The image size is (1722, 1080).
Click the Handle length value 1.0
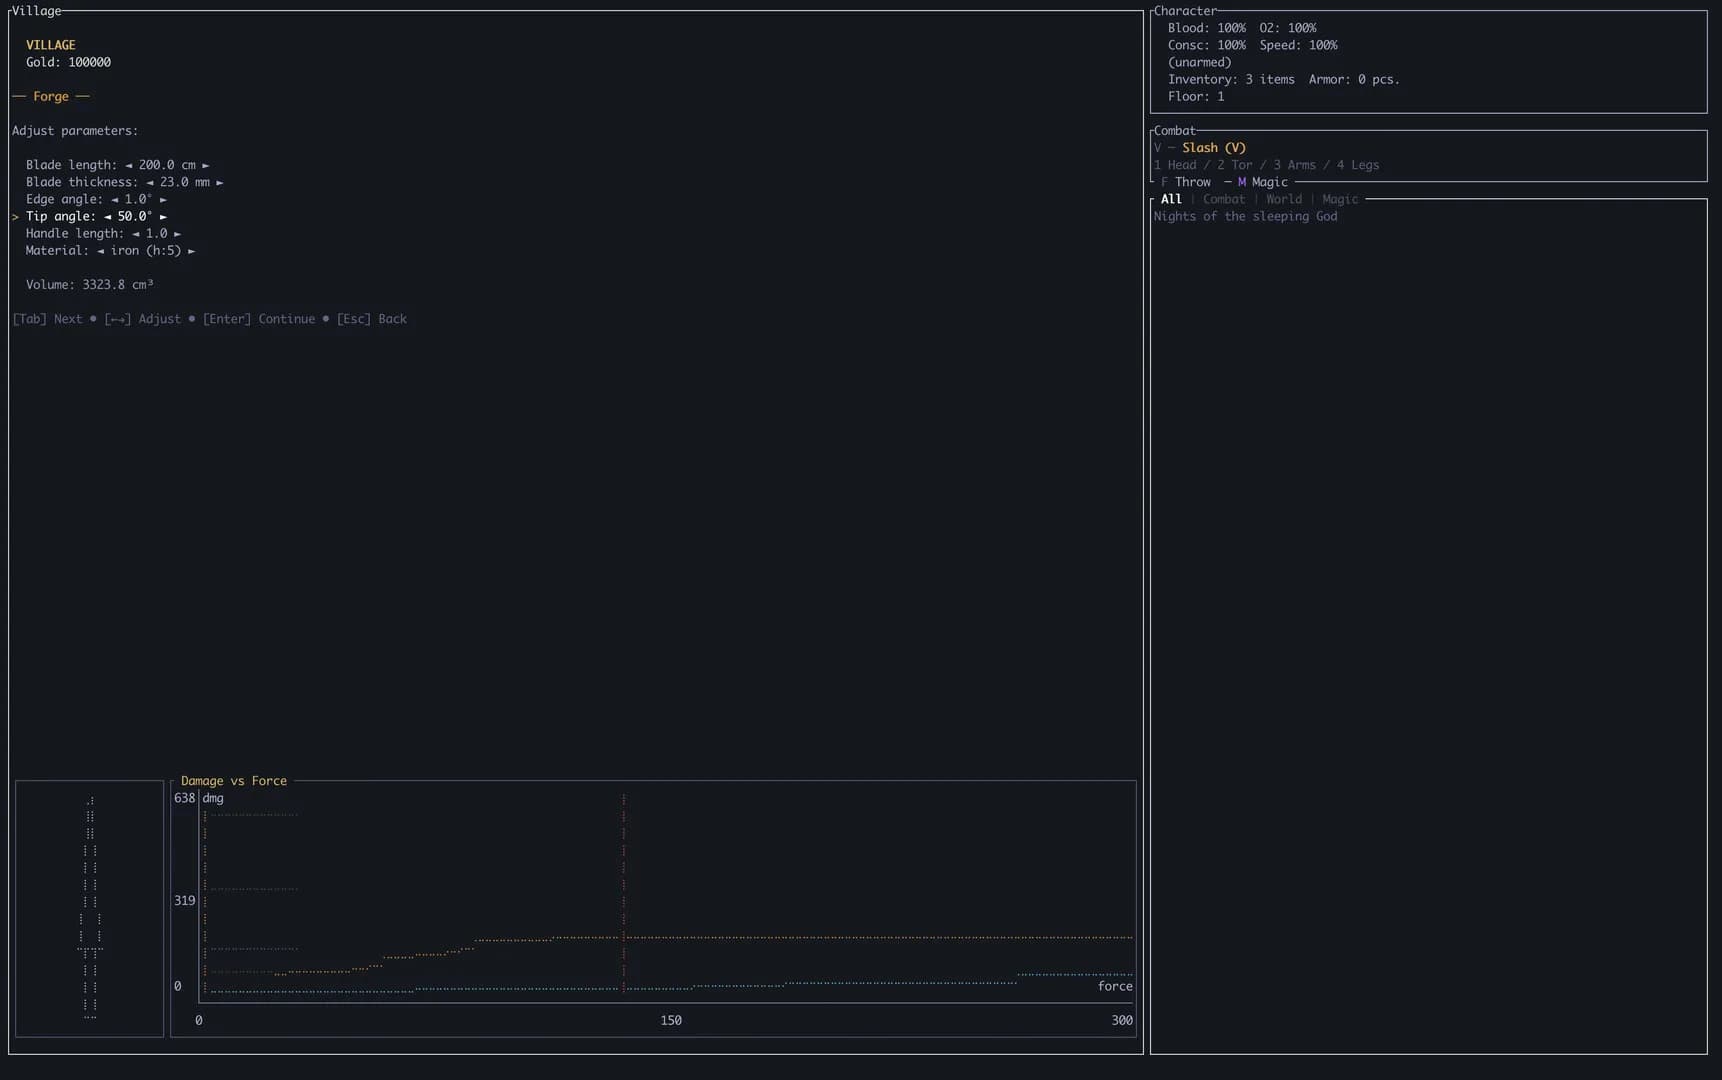(157, 233)
